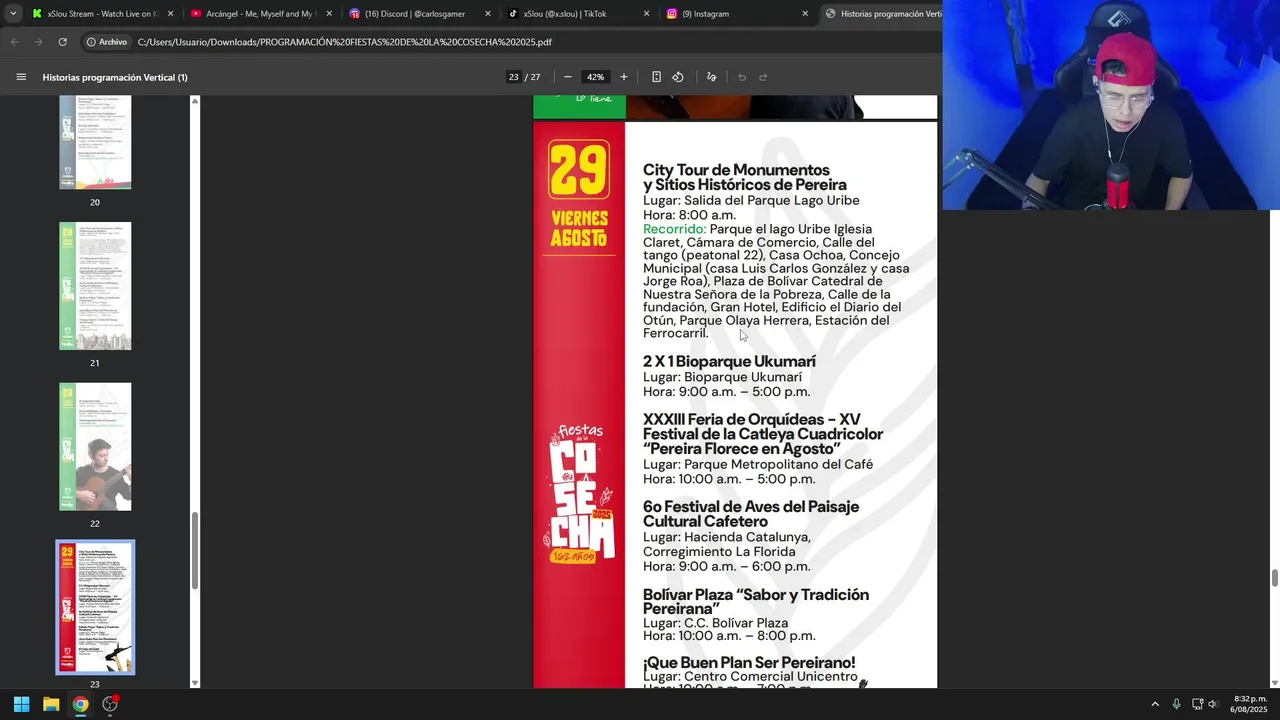Go back in browser navigation

14,42
